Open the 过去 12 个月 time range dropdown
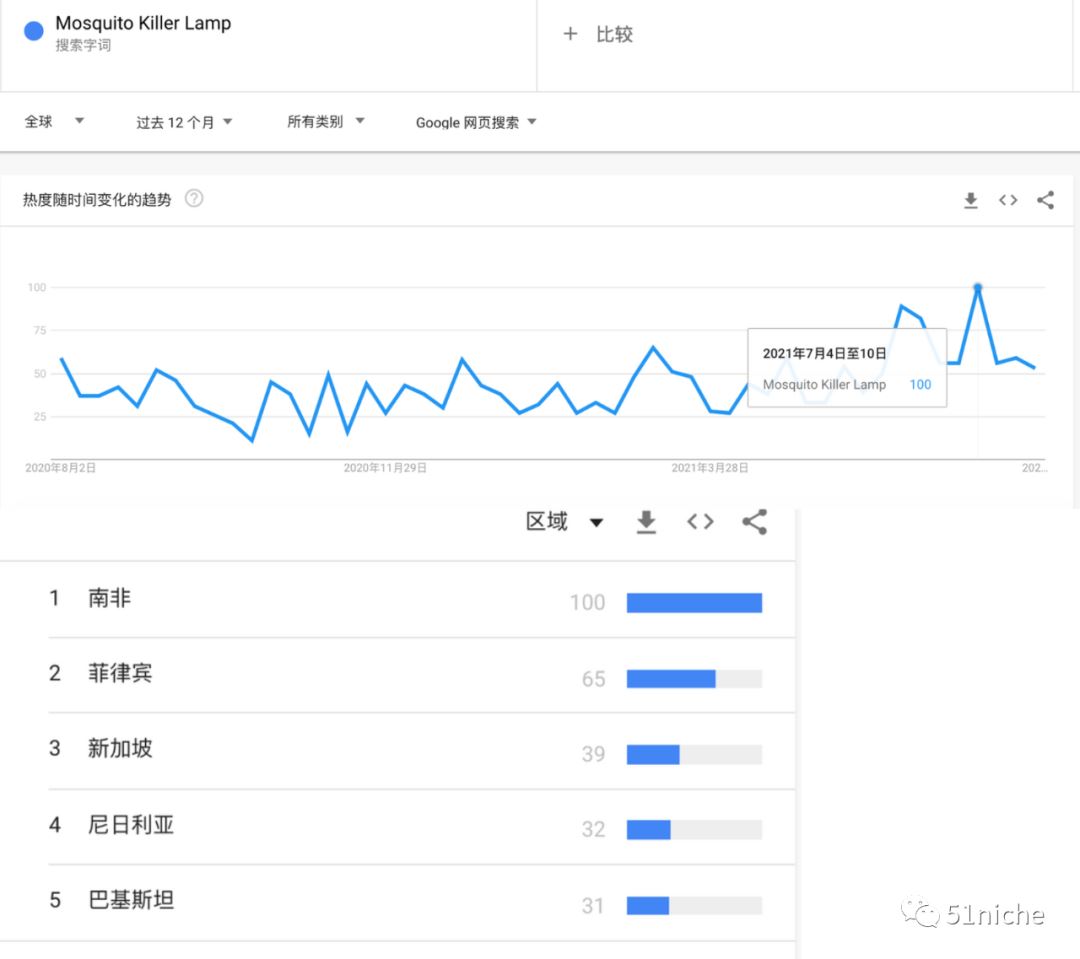Image resolution: width=1080 pixels, height=959 pixels. pyautogui.click(x=184, y=122)
